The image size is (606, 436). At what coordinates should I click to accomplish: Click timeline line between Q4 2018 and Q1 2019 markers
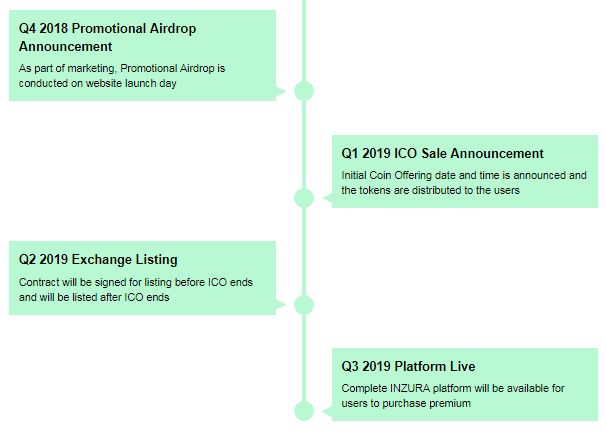tap(304, 145)
